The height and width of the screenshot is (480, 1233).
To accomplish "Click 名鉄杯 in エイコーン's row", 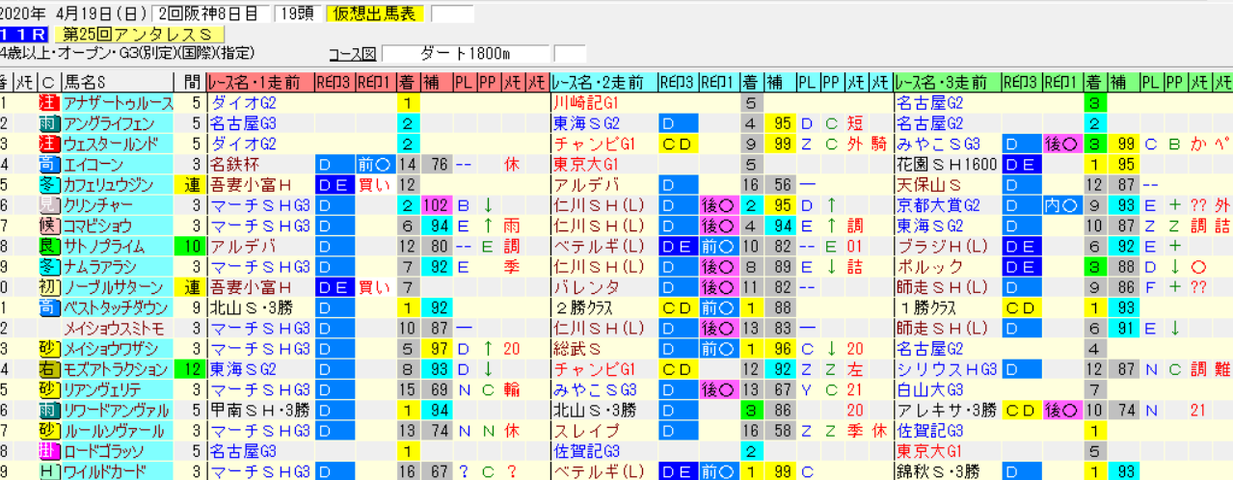I will (232, 164).
